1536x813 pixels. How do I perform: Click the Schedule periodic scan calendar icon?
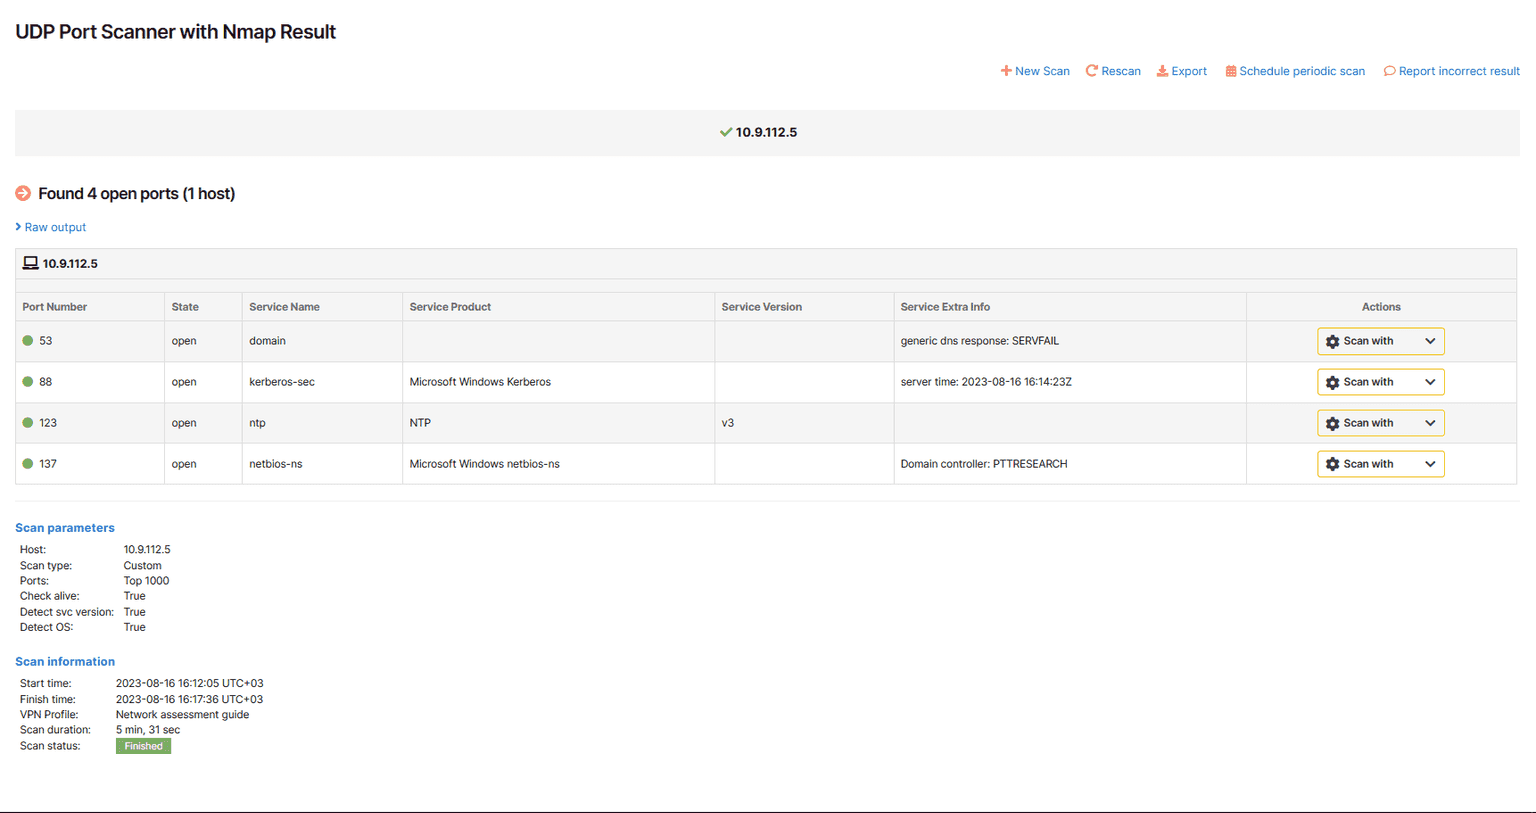point(1232,71)
